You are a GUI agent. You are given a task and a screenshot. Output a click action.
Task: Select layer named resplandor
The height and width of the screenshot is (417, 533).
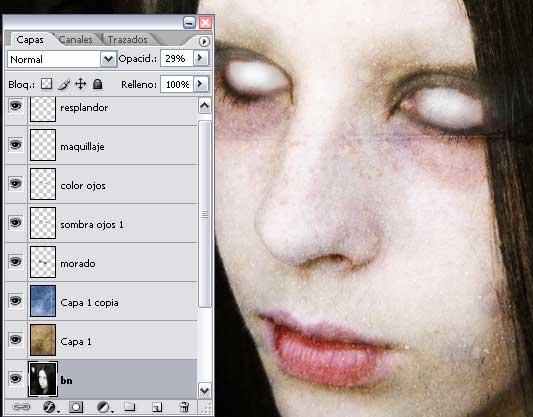click(x=84, y=108)
